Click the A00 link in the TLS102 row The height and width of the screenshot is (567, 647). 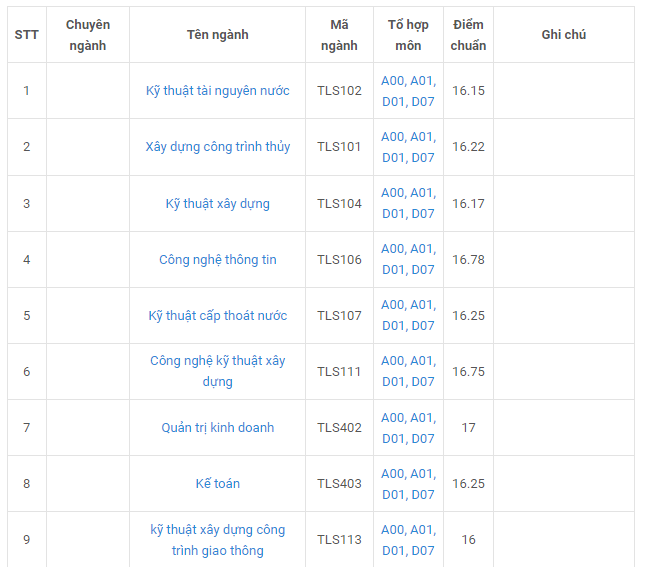click(393, 80)
